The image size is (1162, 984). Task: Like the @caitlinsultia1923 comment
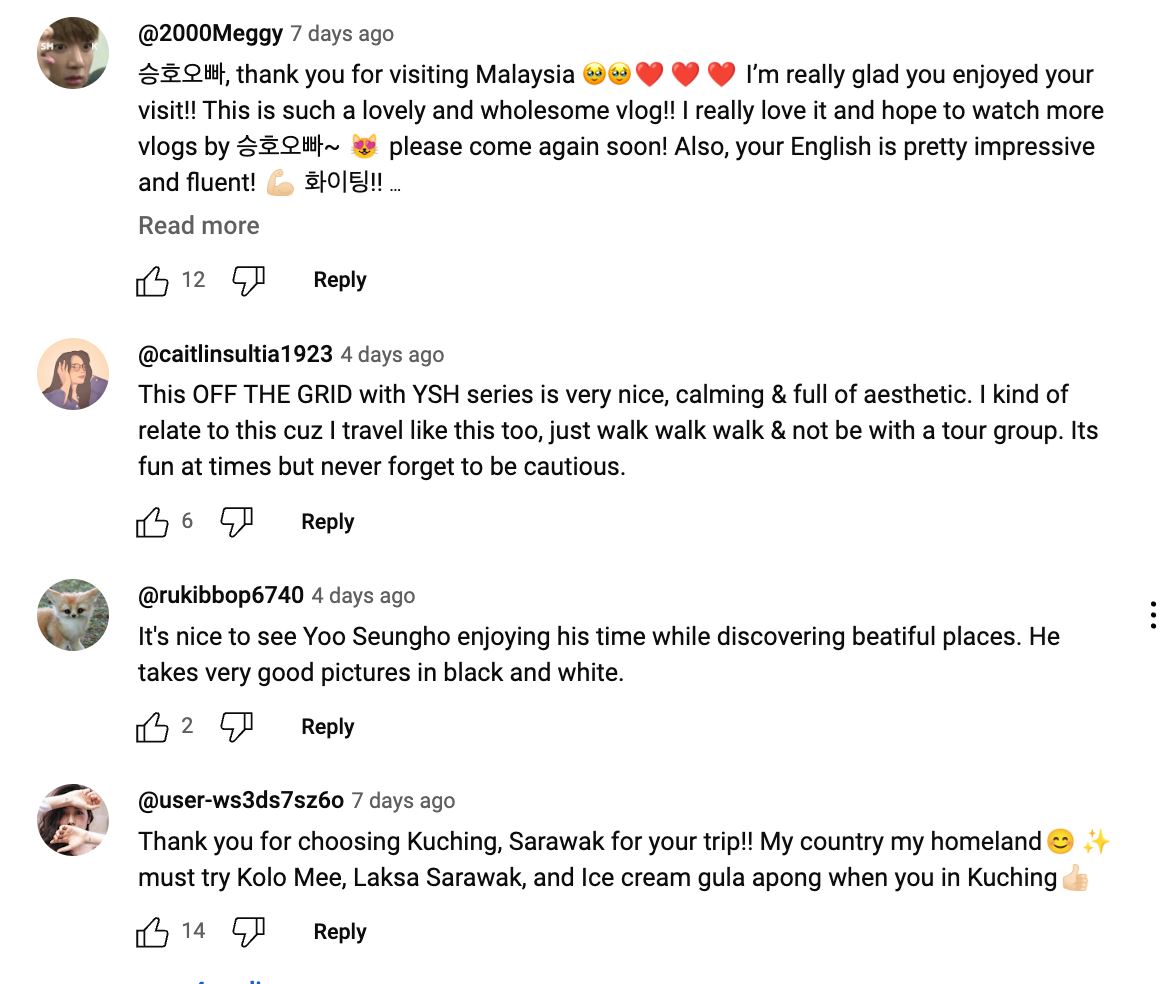152,522
